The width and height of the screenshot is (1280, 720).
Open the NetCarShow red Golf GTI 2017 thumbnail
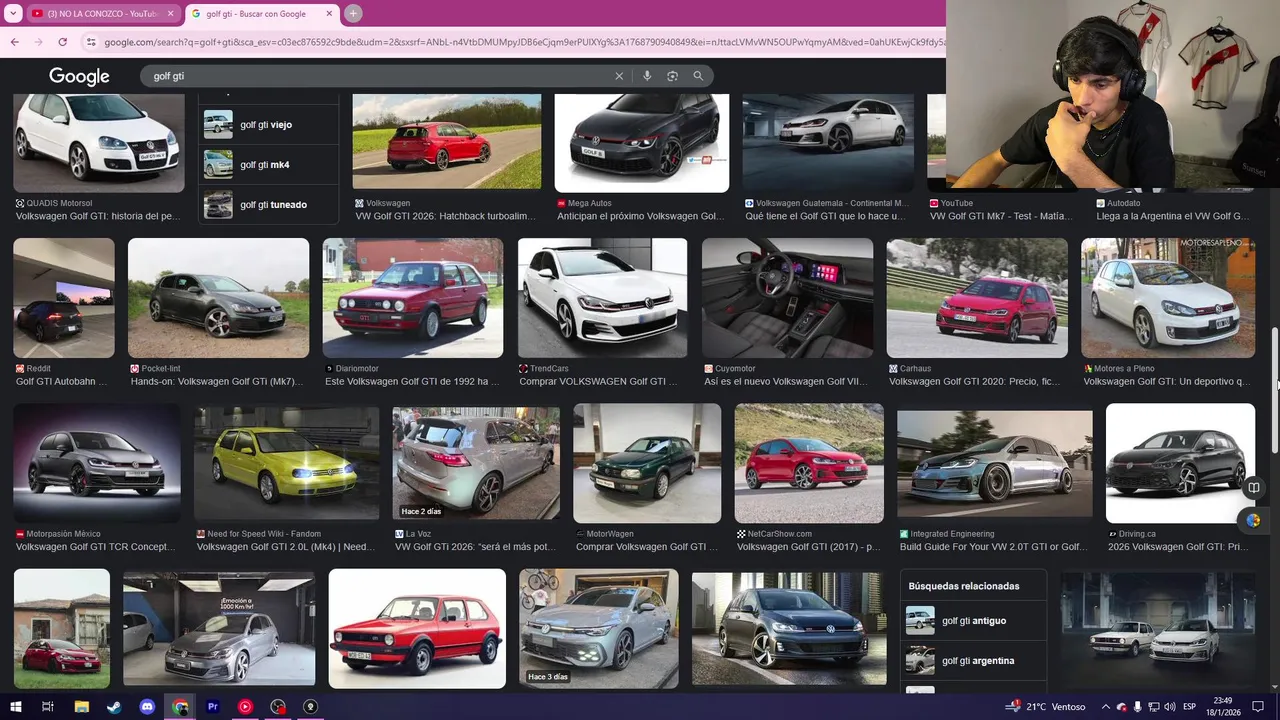click(809, 463)
